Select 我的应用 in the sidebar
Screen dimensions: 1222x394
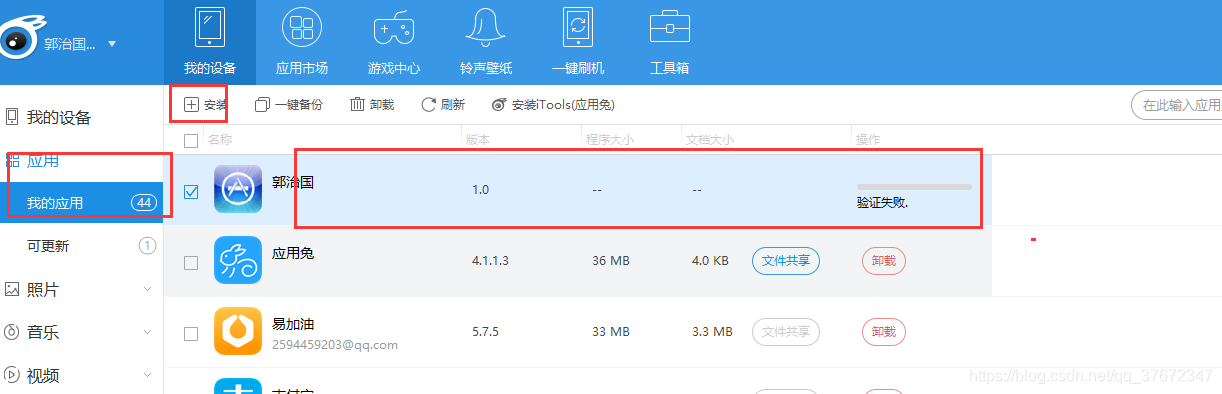tap(81, 203)
